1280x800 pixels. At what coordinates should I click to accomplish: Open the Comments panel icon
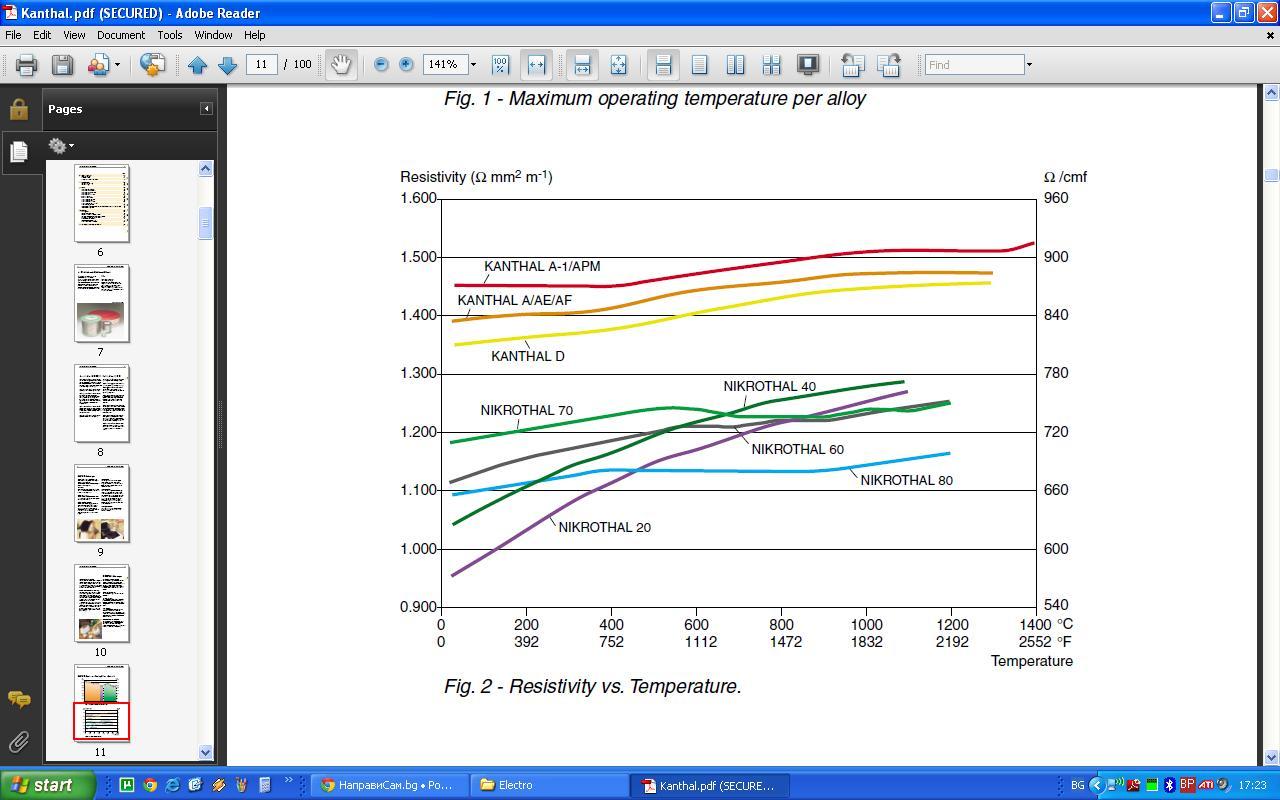(19, 699)
